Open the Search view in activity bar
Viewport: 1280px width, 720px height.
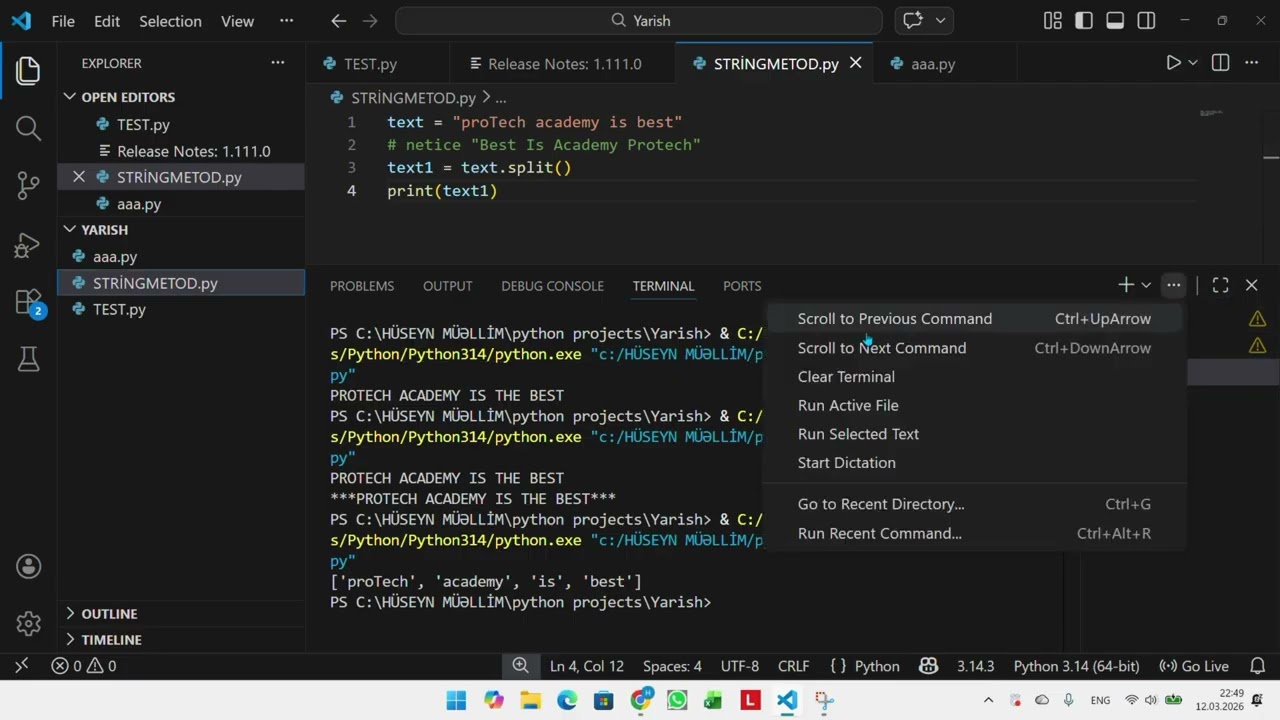point(28,128)
